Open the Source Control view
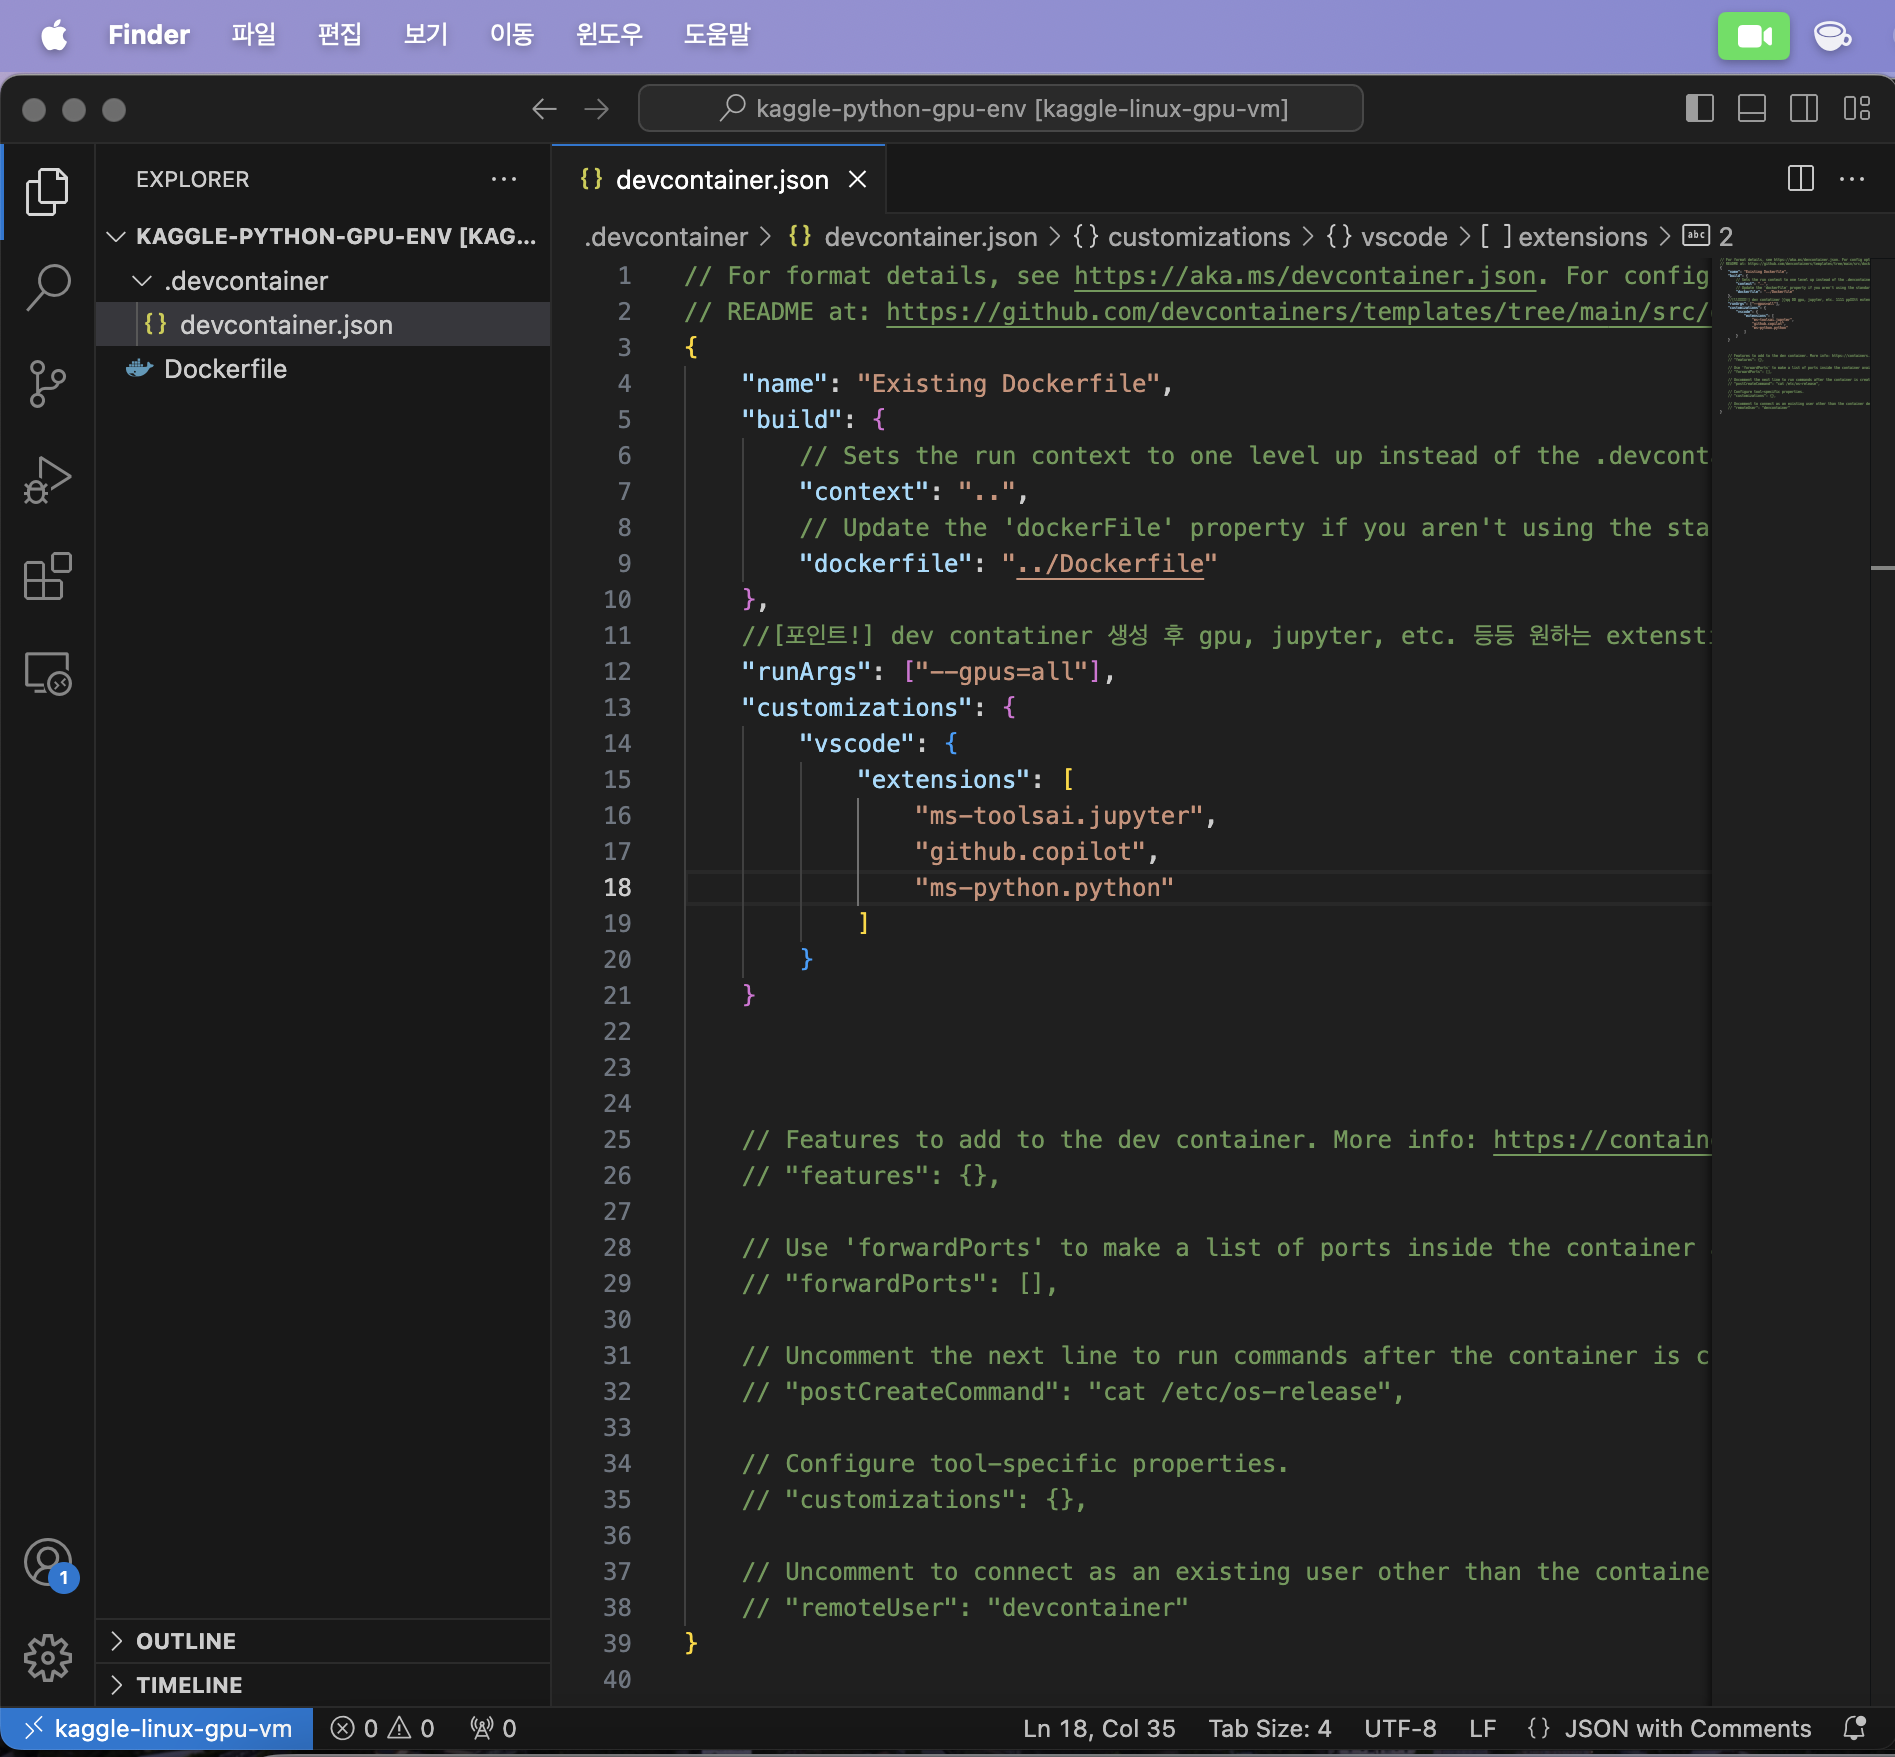 coord(47,383)
